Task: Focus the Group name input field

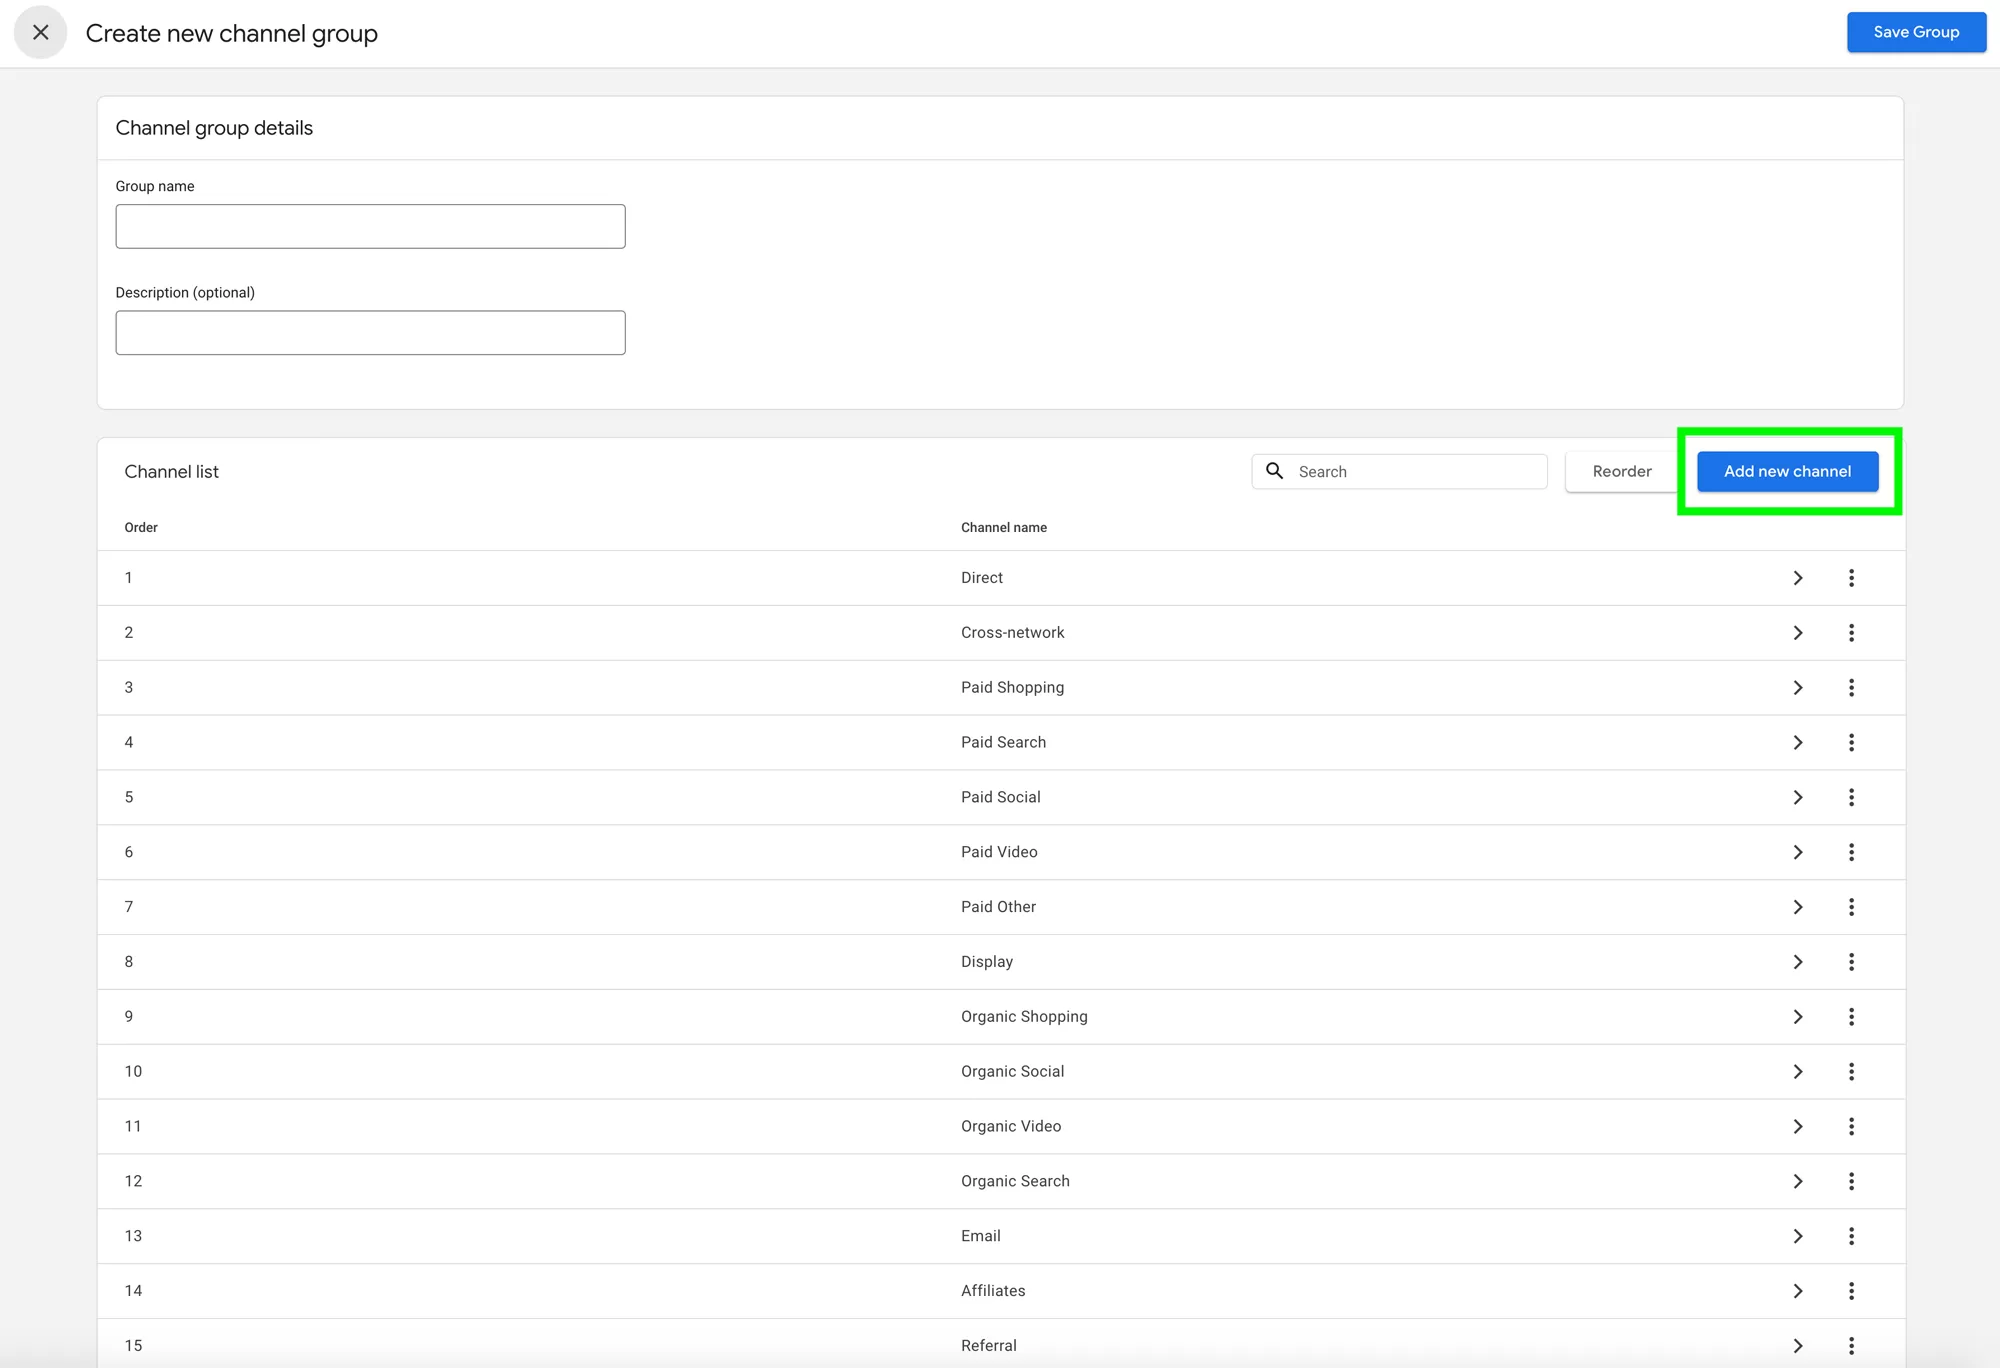Action: point(370,226)
